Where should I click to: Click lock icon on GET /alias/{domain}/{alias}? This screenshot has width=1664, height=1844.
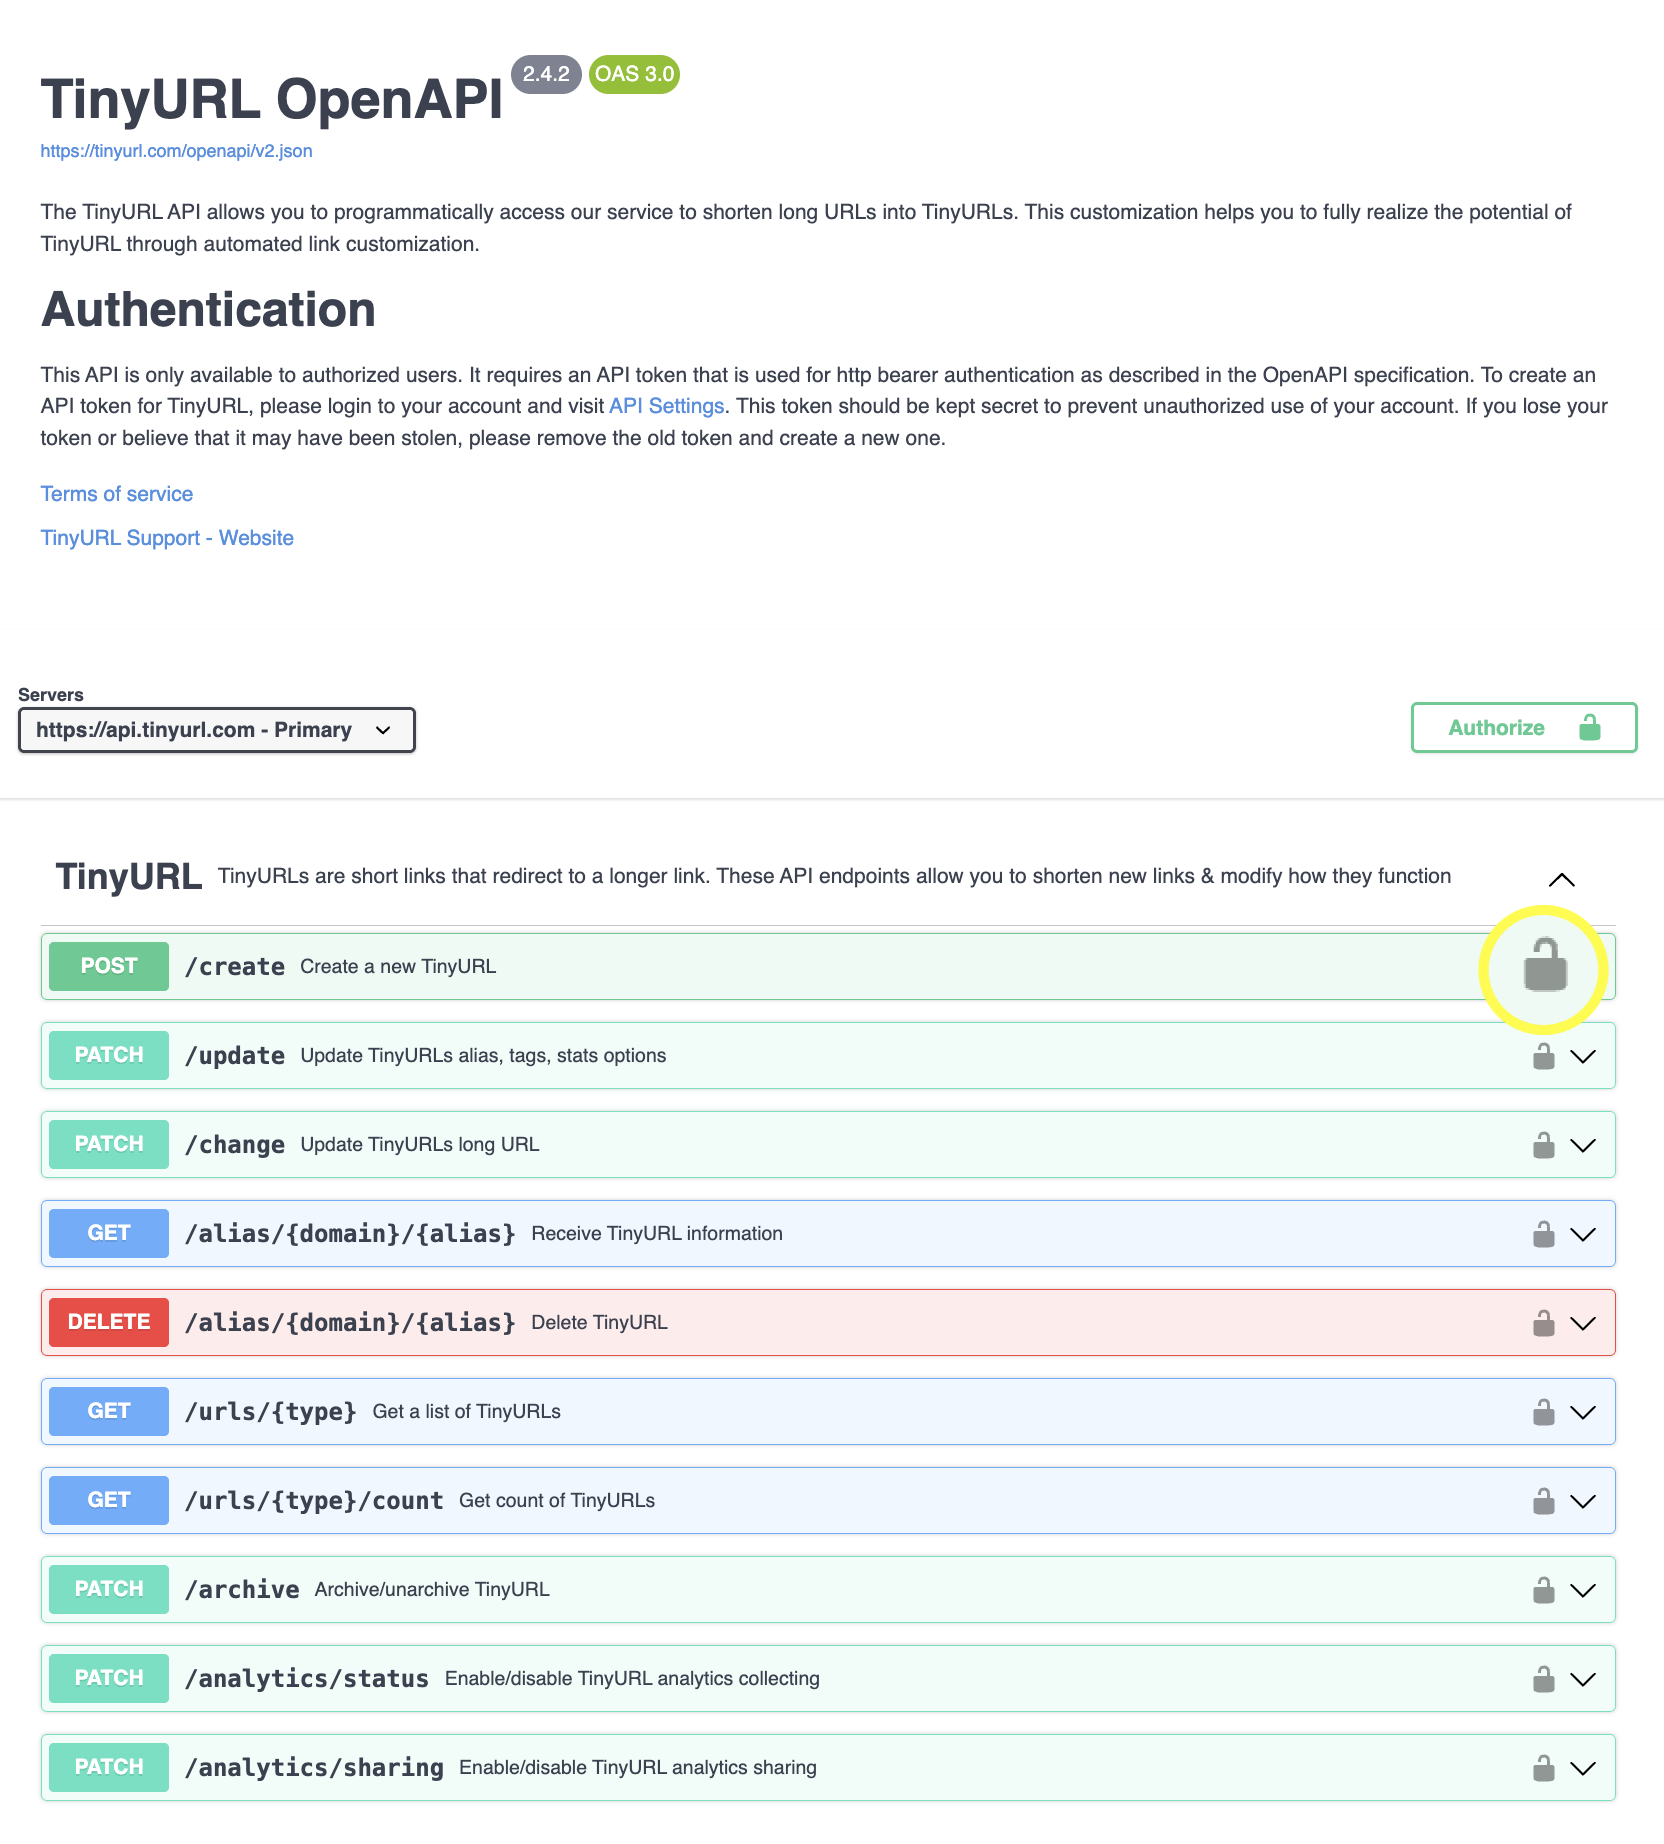click(1544, 1234)
